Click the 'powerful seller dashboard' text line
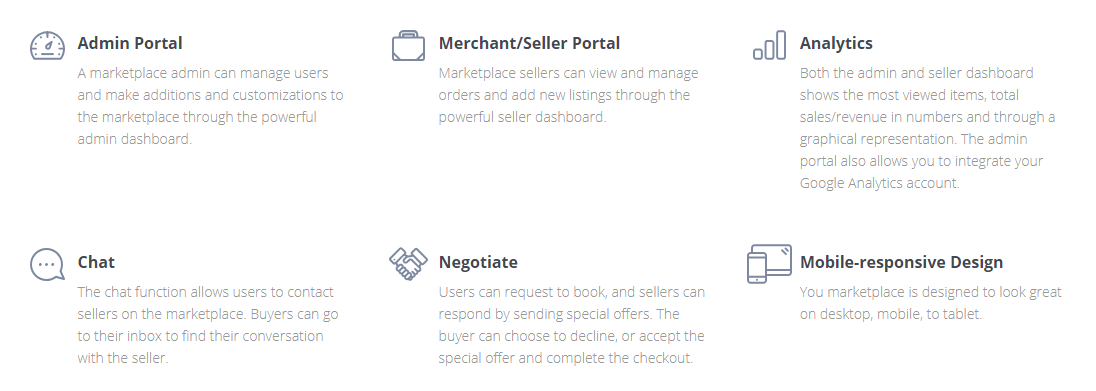 pos(522,117)
